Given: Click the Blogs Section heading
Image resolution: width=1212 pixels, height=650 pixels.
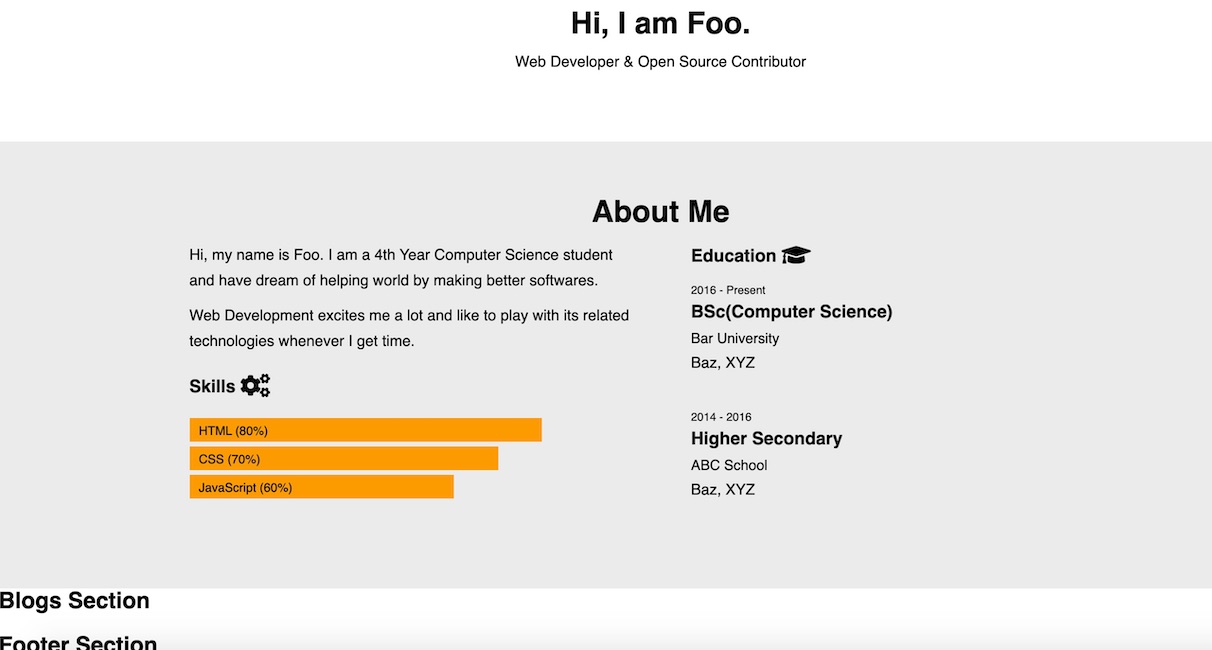Looking at the screenshot, I should coord(75,601).
